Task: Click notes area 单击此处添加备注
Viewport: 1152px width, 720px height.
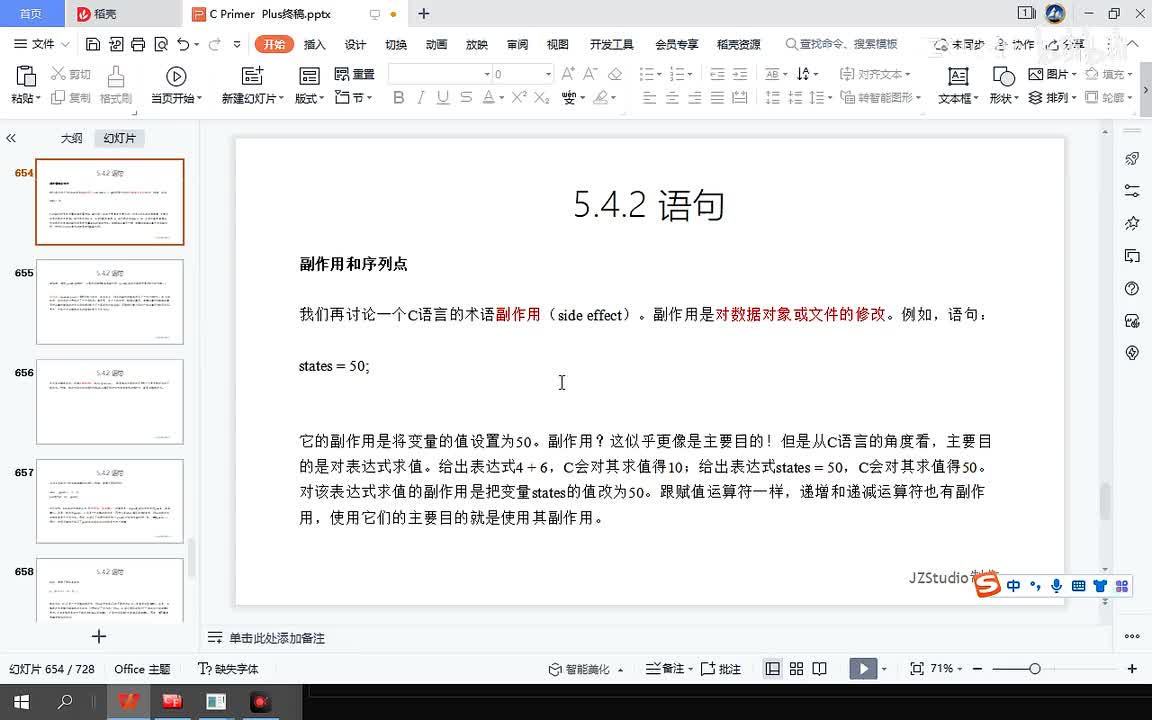Action: [276, 638]
